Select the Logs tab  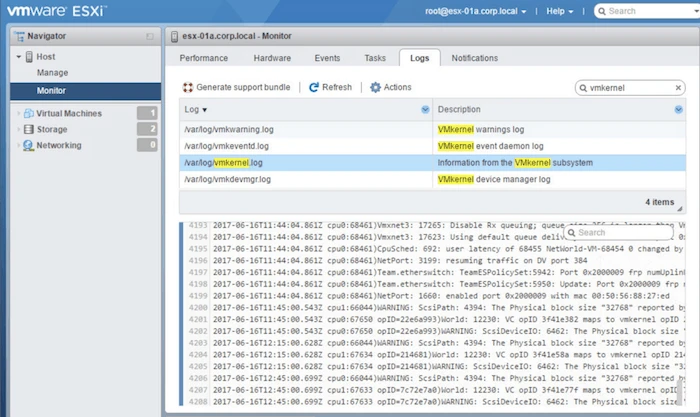coord(420,58)
